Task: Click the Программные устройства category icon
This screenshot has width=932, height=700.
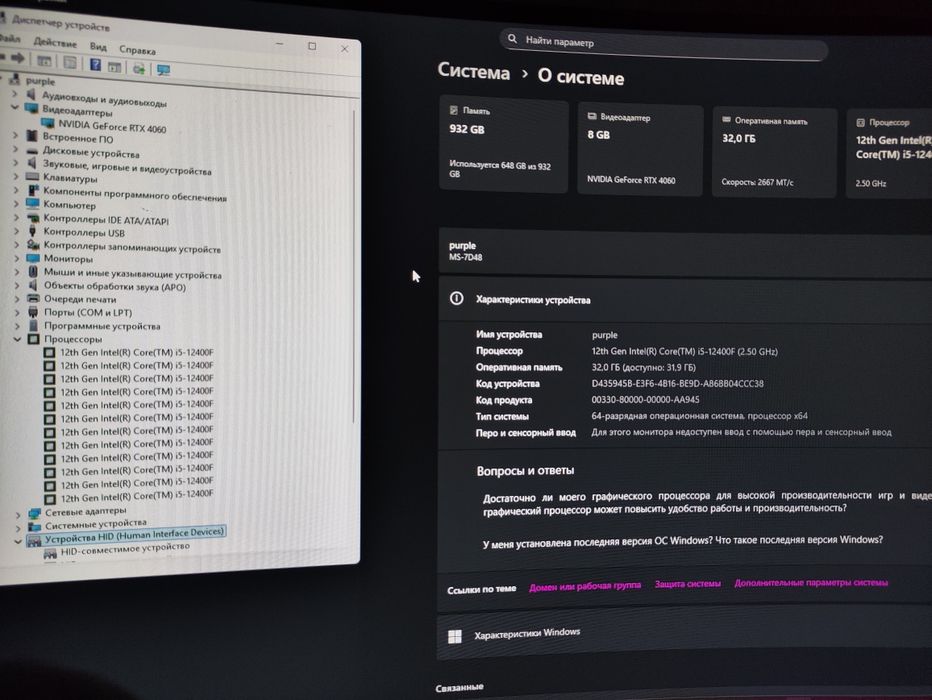Action: [x=33, y=325]
